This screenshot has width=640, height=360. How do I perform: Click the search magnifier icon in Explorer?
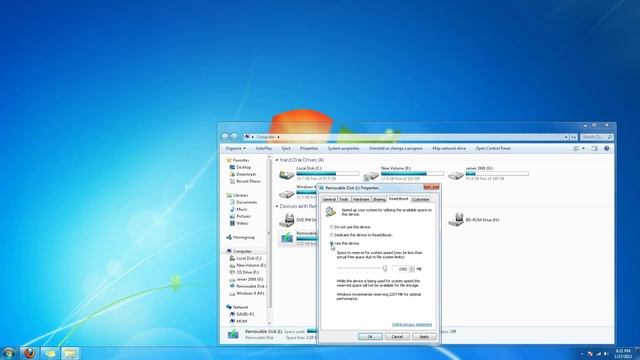(610, 137)
